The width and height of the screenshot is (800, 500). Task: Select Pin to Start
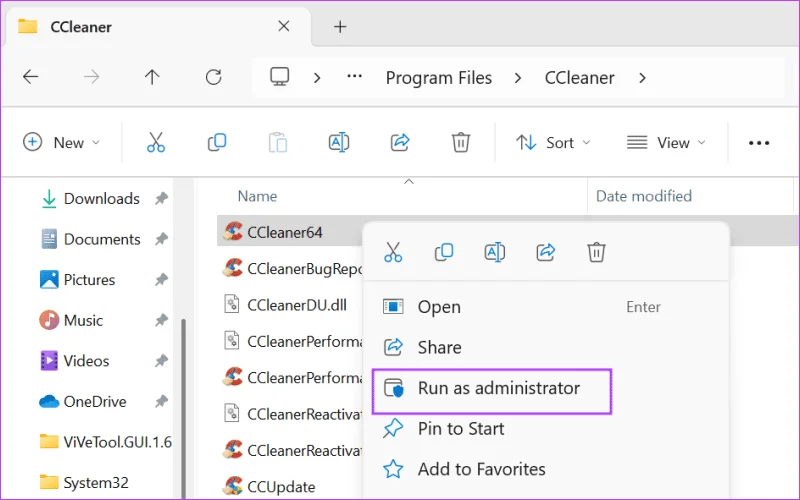[546, 429]
